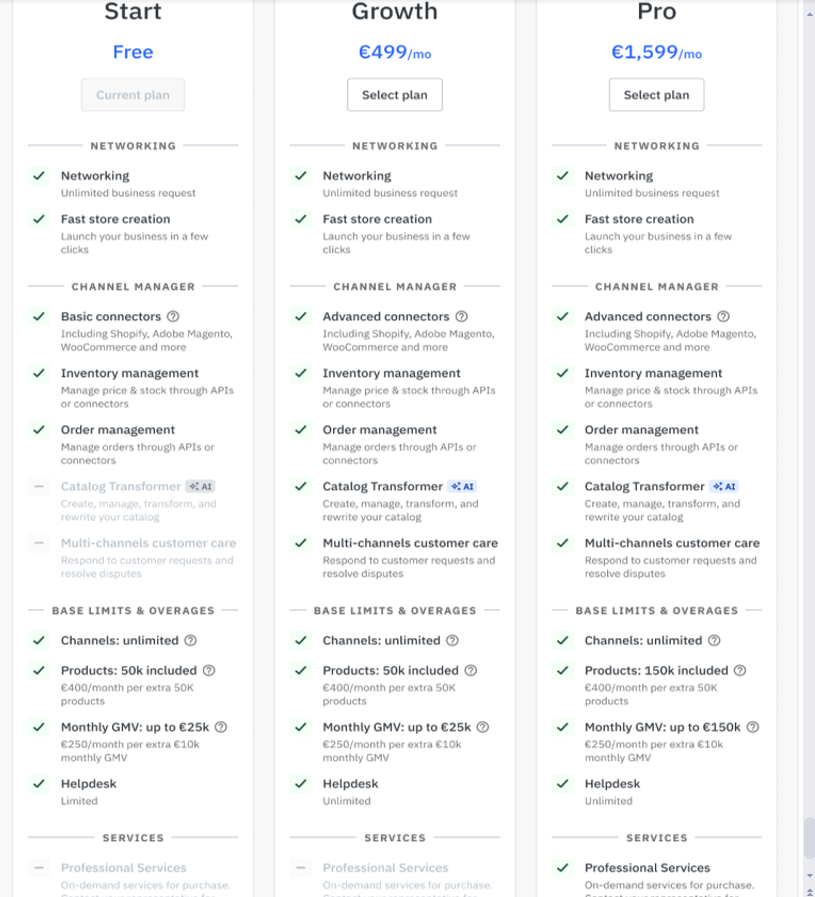Click help icon beside Start plan Basic connectors
The height and width of the screenshot is (897, 815).
point(173,316)
